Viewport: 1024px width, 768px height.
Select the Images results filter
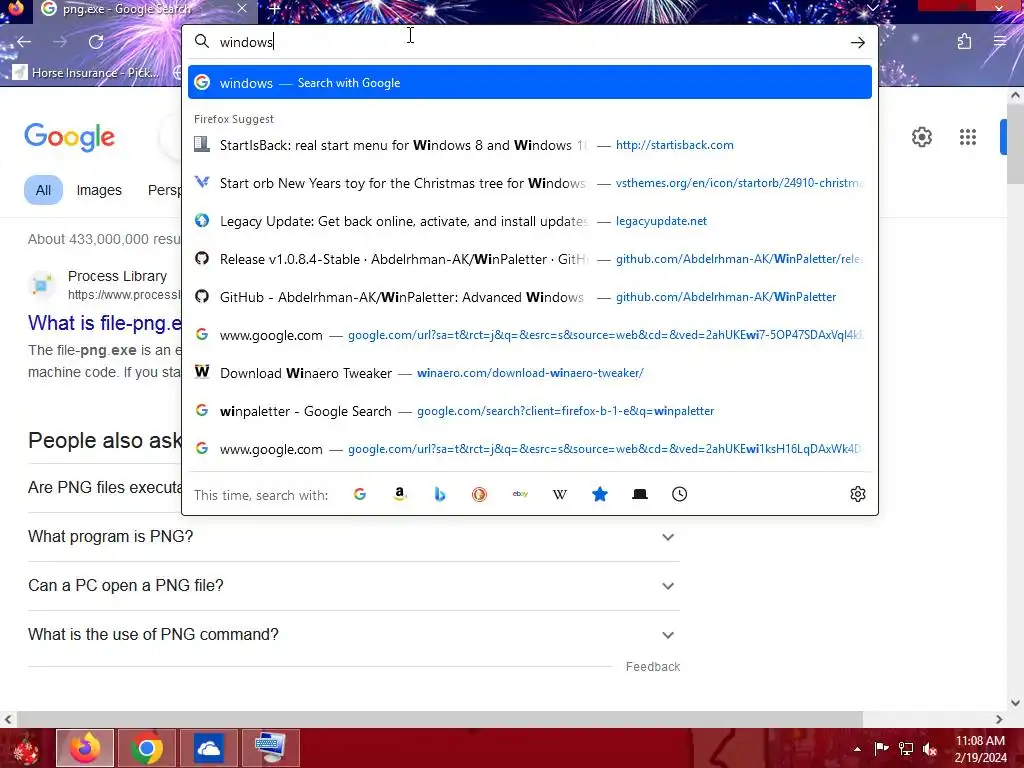[99, 190]
